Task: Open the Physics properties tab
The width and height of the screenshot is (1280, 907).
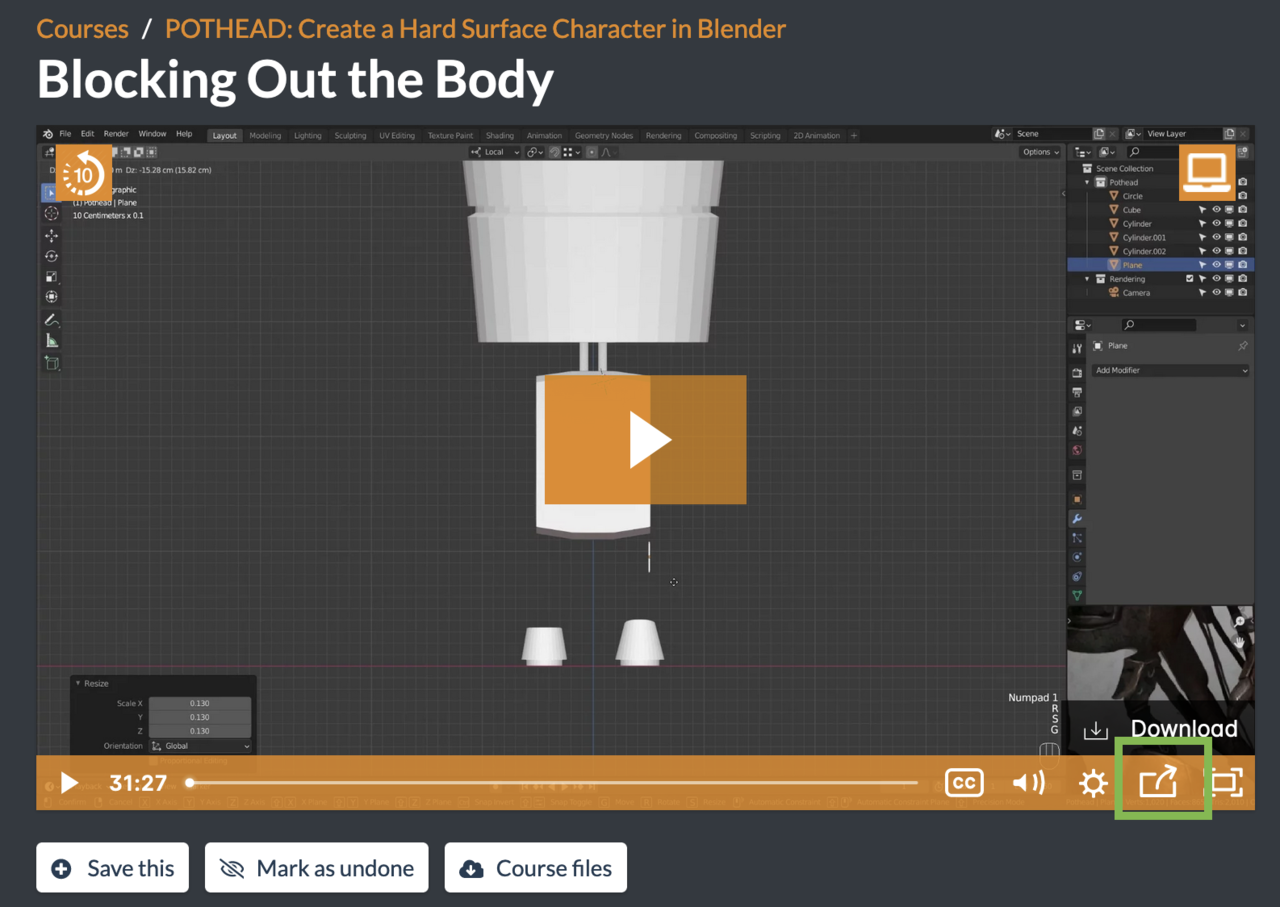Action: point(1077,557)
